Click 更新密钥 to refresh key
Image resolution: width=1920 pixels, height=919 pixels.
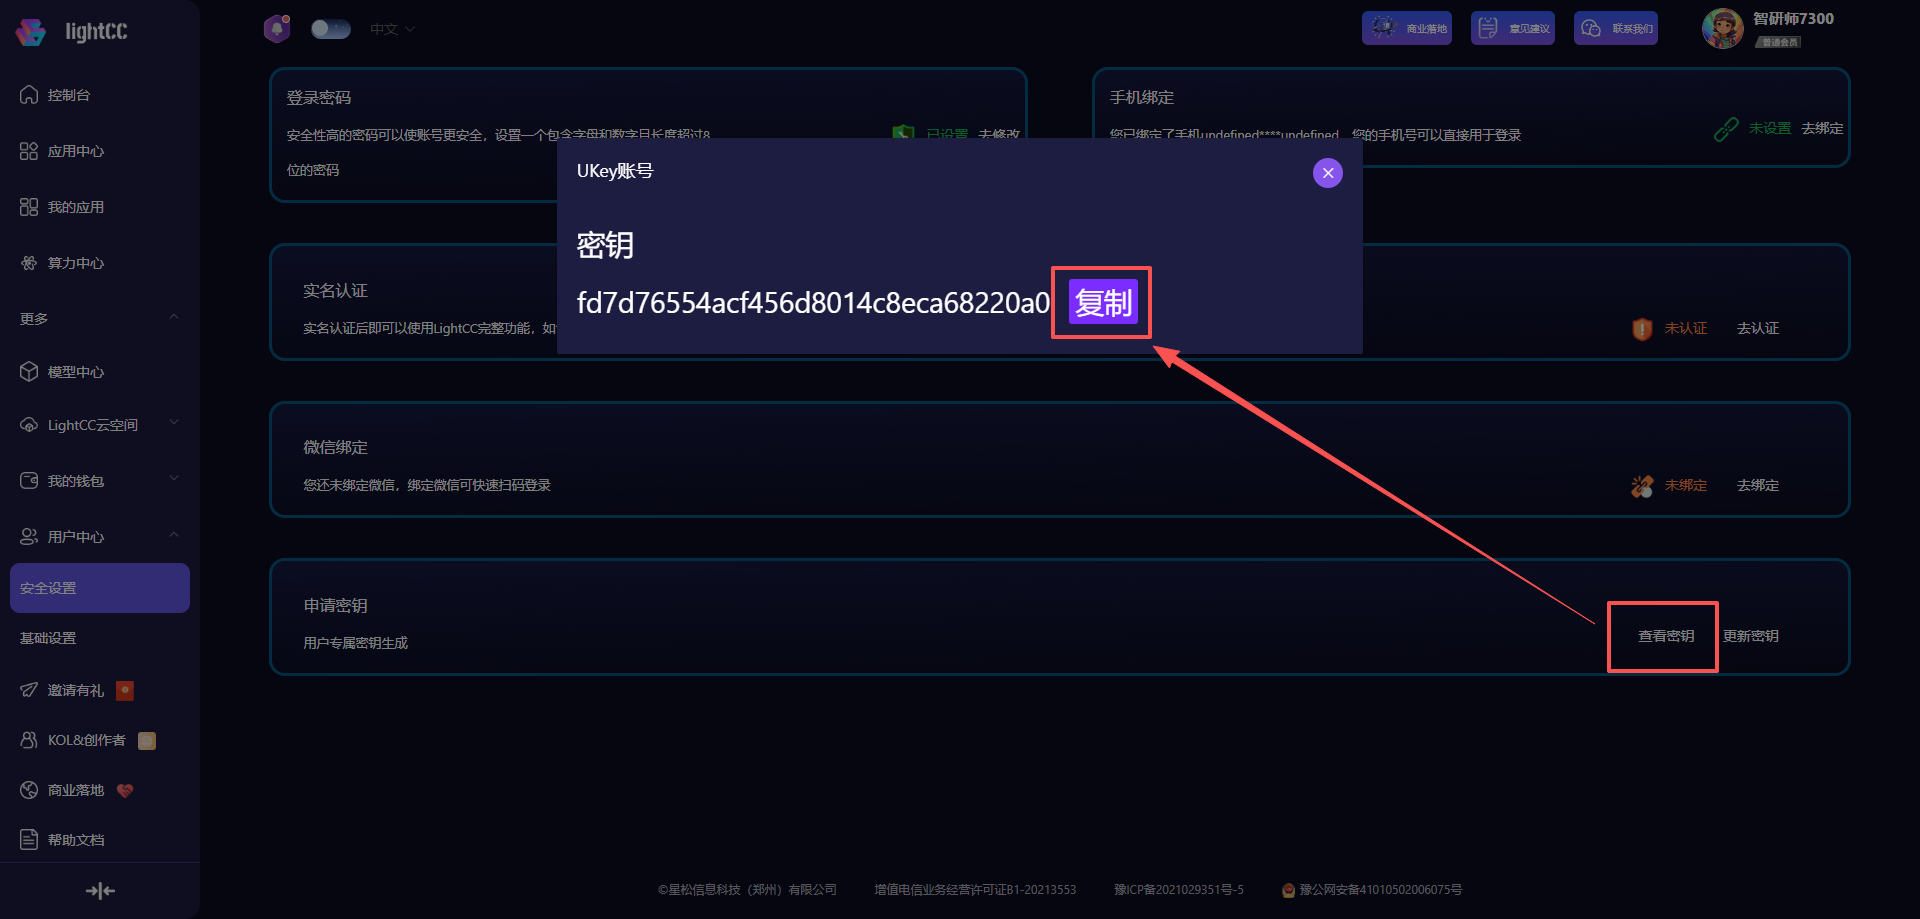[1750, 636]
